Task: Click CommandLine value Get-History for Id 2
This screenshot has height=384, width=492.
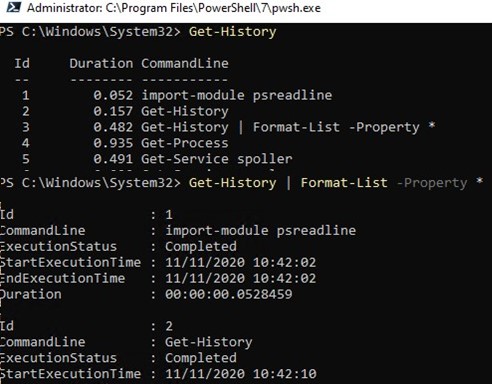Action: [209, 342]
